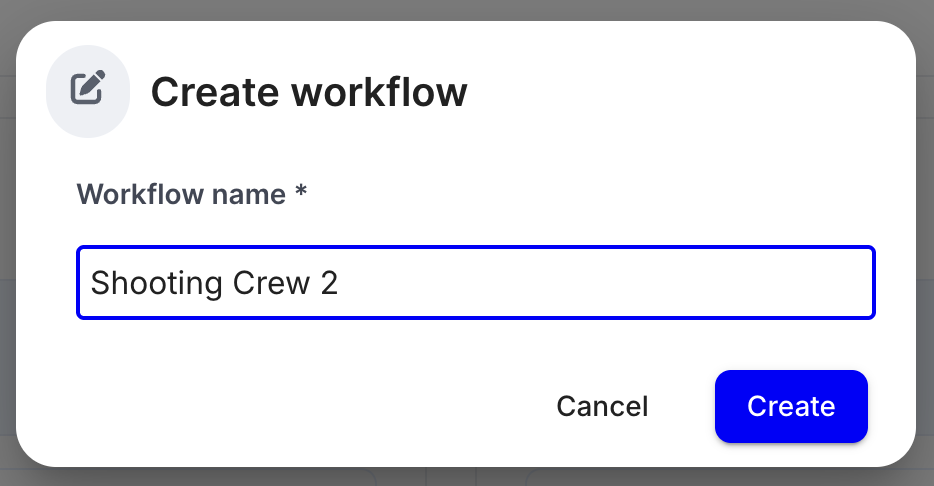Screen dimensions: 934x486
Task: Click the 'Shooting Crew 2' text in field
Action: tap(214, 283)
